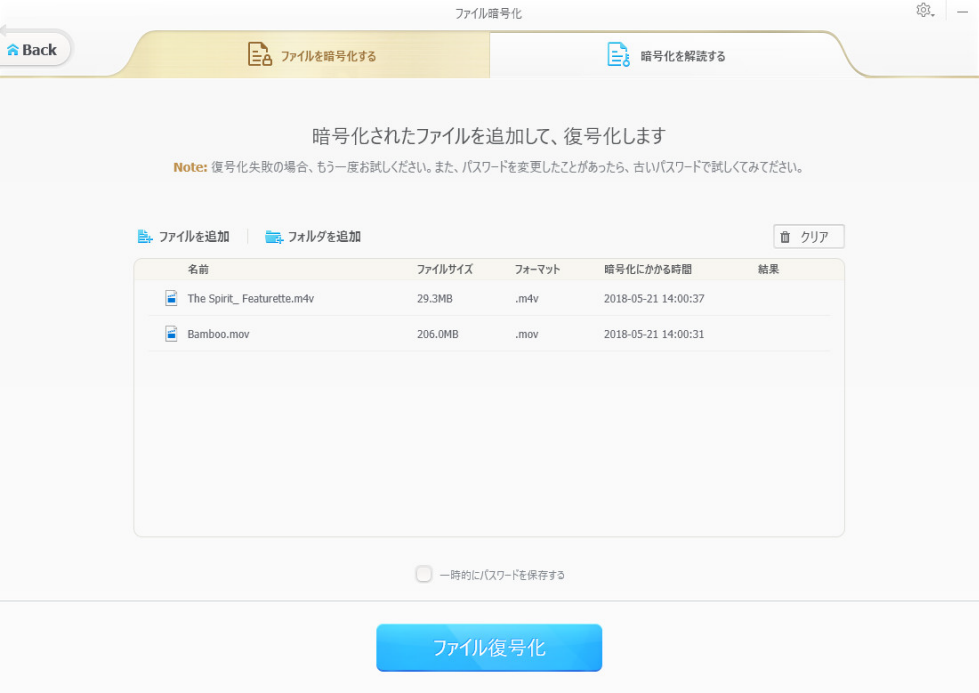This screenshot has height=693, width=979.
Task: Select The Spirit_ Featurette.m4v file name
Action: click(250, 298)
